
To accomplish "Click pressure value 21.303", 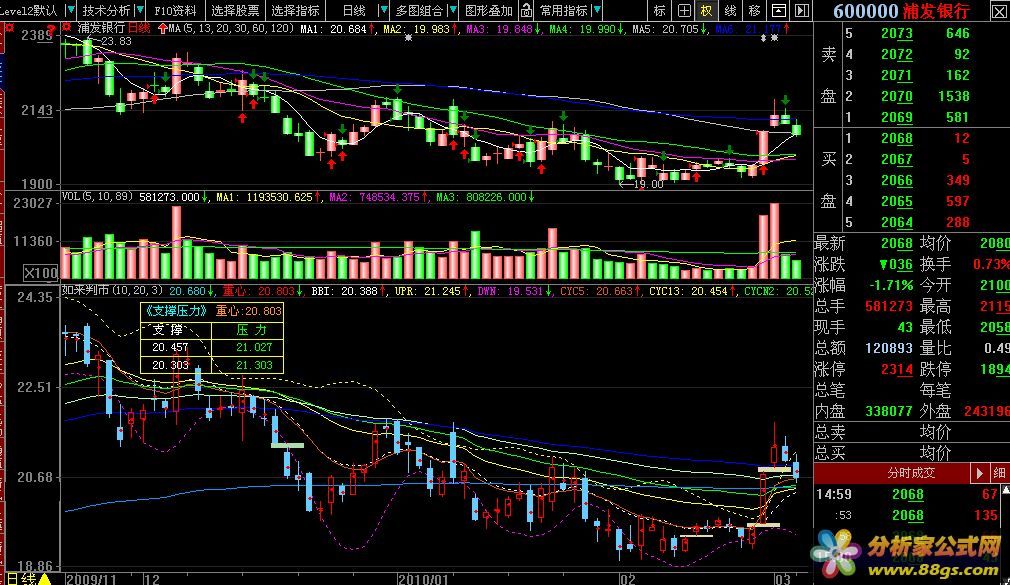I will click(x=254, y=365).
